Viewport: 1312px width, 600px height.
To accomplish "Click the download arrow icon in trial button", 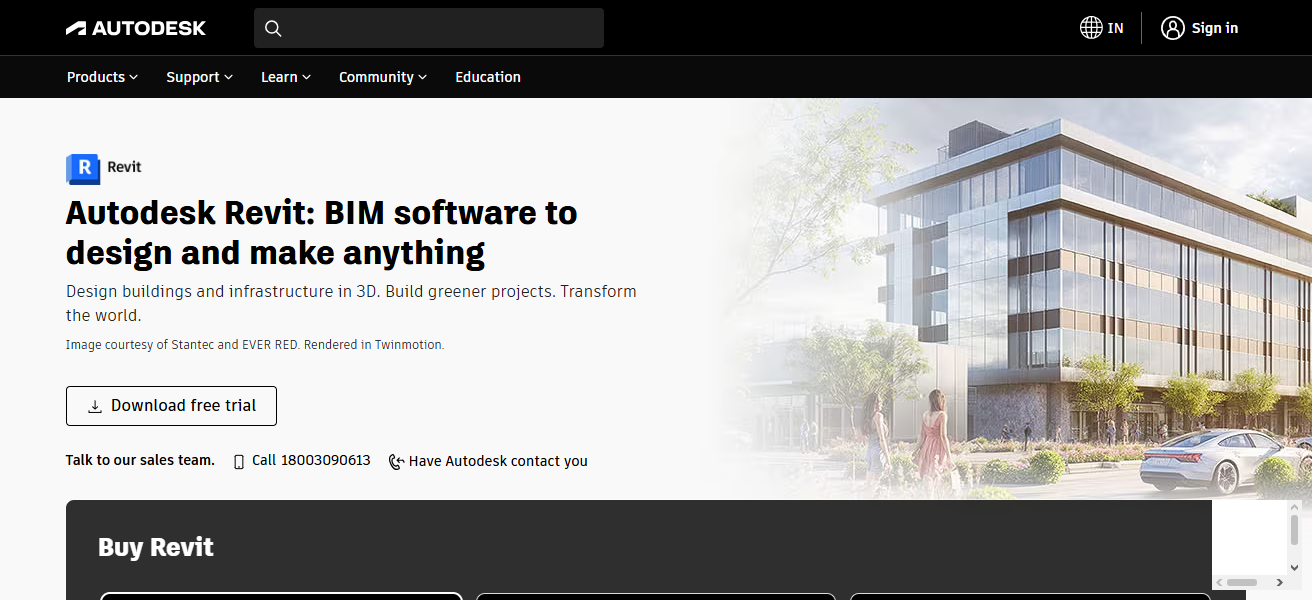I will pos(95,406).
